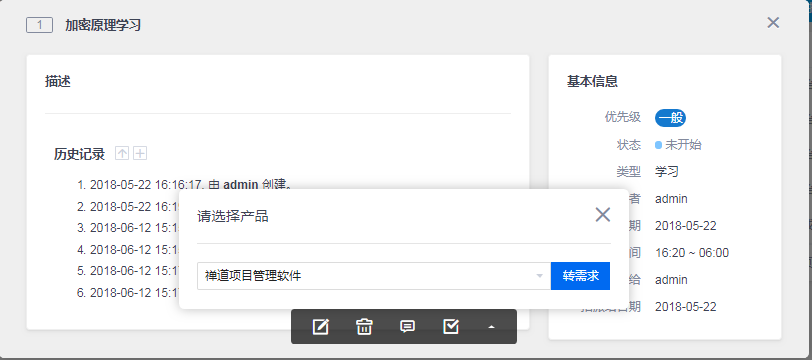The image size is (812, 360).
Task: Click the edit pencil icon in bottom toolbar
Action: (321, 327)
